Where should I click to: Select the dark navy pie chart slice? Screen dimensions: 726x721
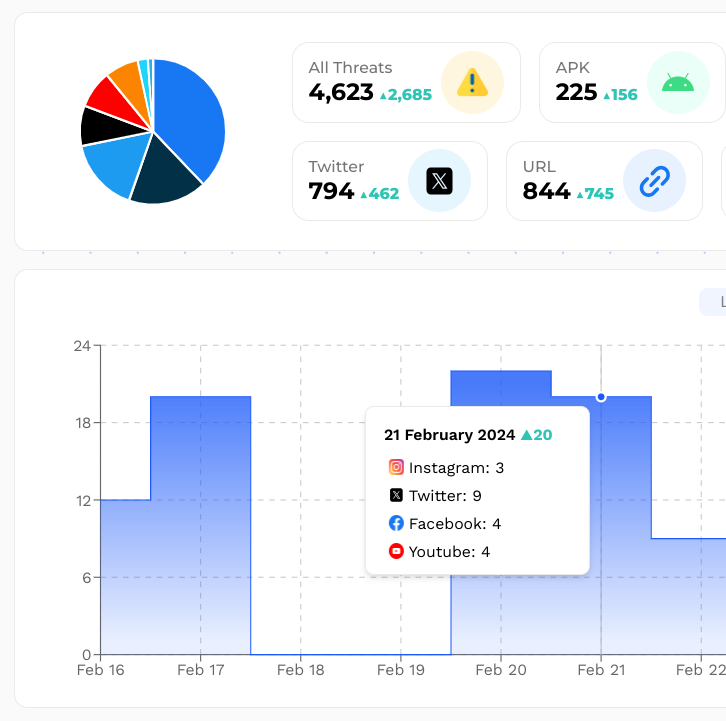(163, 177)
